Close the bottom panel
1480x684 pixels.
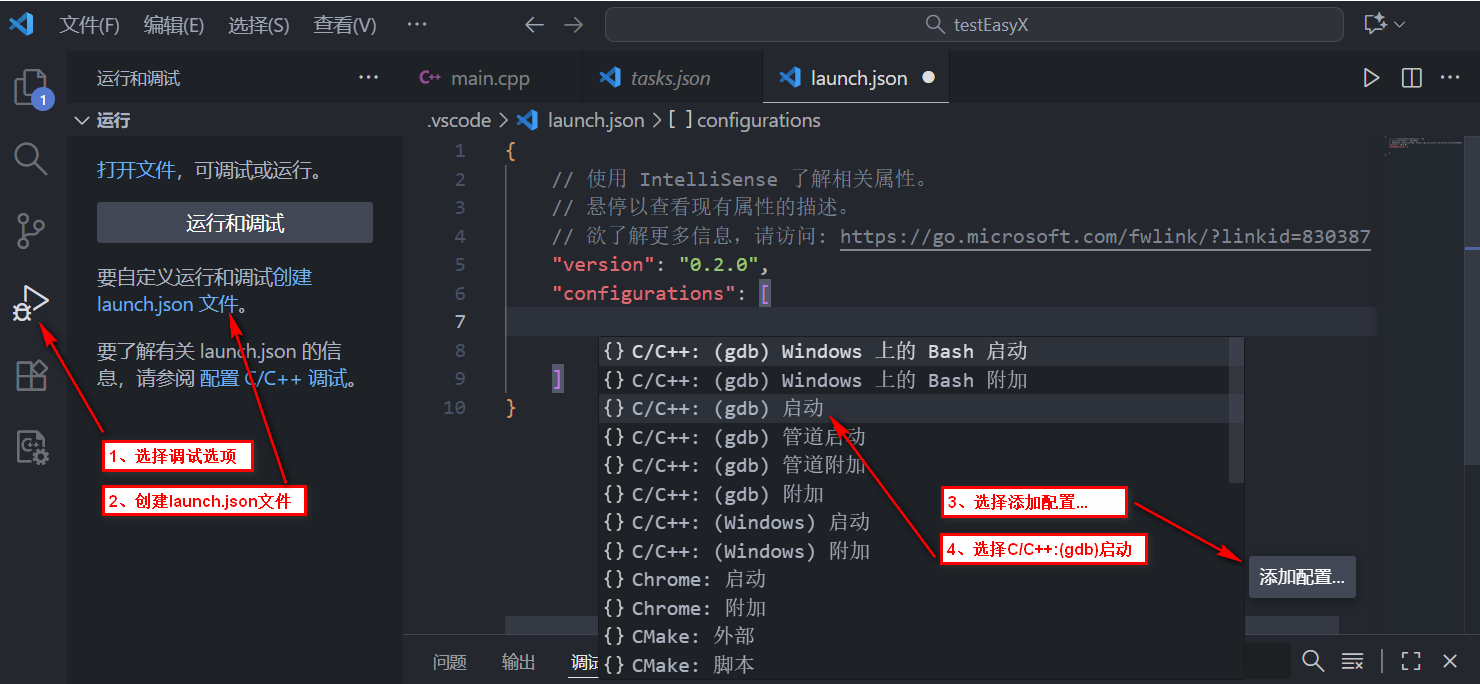tap(1450, 660)
